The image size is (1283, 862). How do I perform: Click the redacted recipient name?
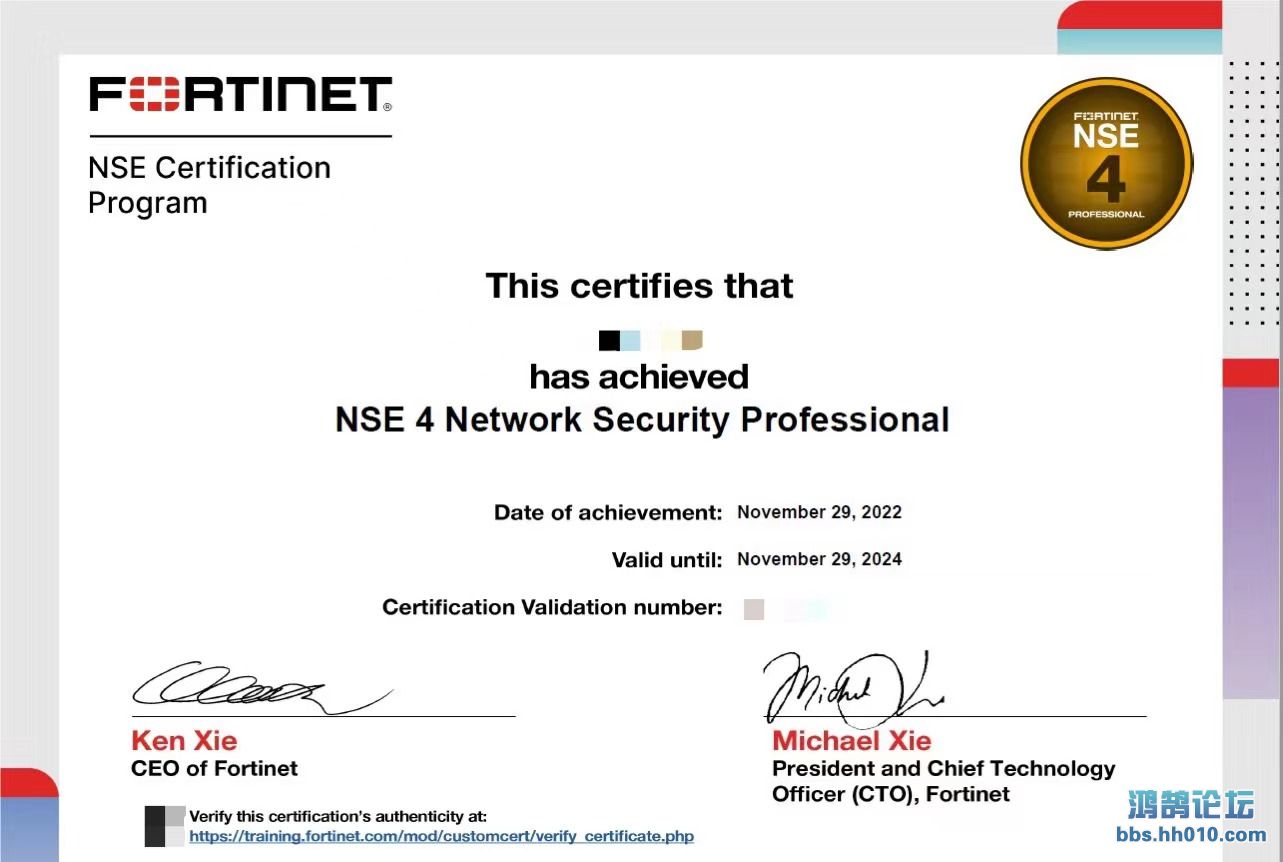click(x=651, y=341)
